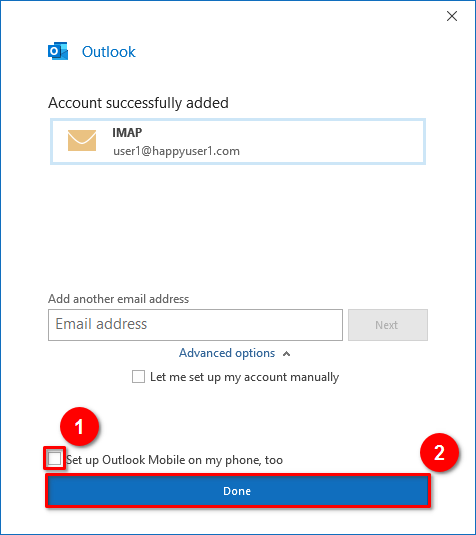Click the bold IMAP account type label
This screenshot has width=476, height=535.
pyautogui.click(x=127, y=132)
